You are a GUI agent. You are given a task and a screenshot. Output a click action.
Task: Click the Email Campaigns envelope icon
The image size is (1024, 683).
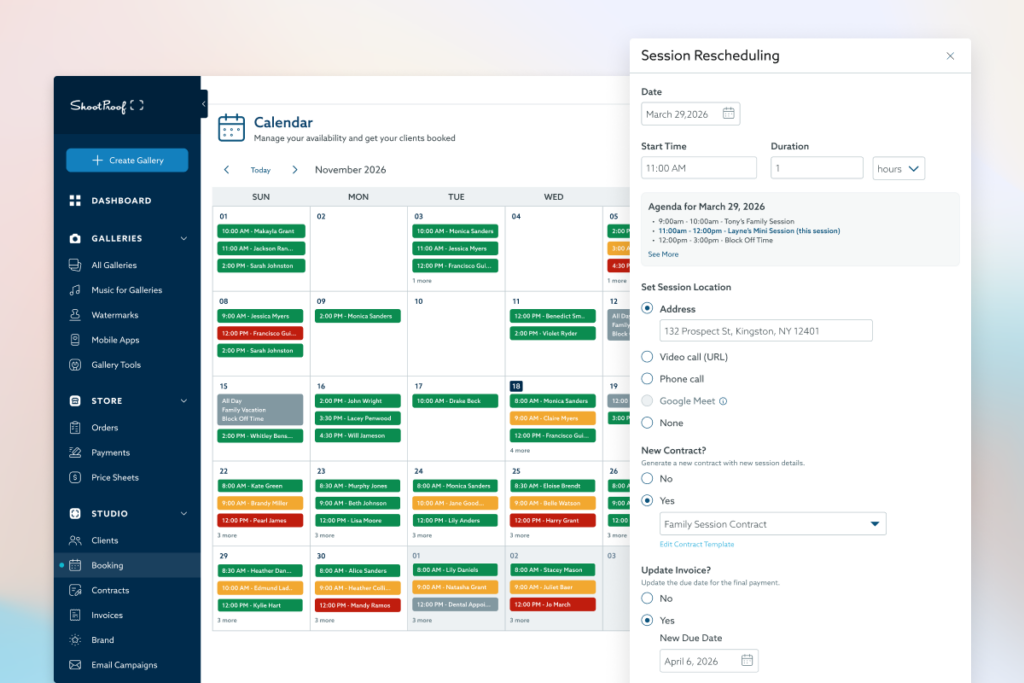[x=76, y=665]
